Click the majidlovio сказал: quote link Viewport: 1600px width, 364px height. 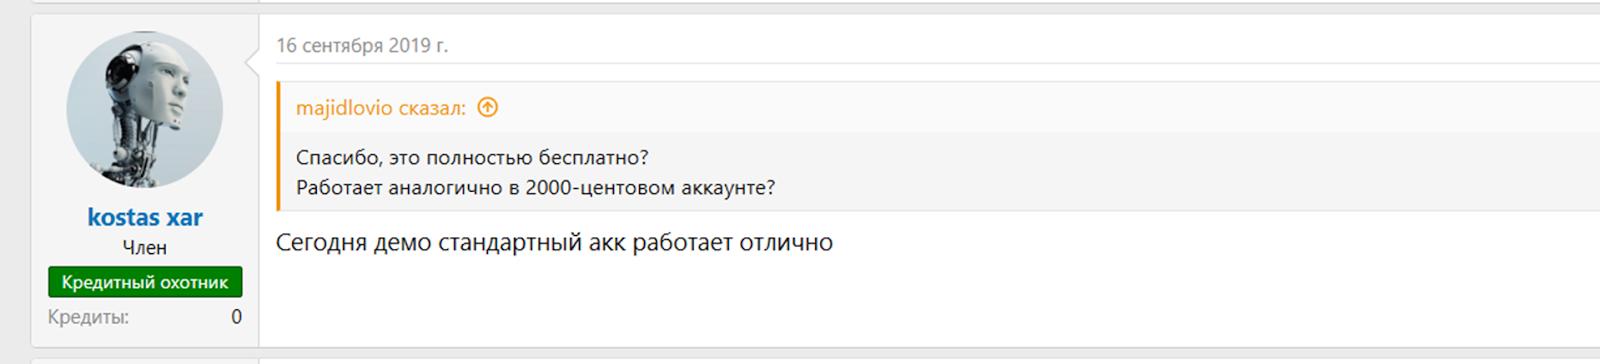[x=381, y=108]
